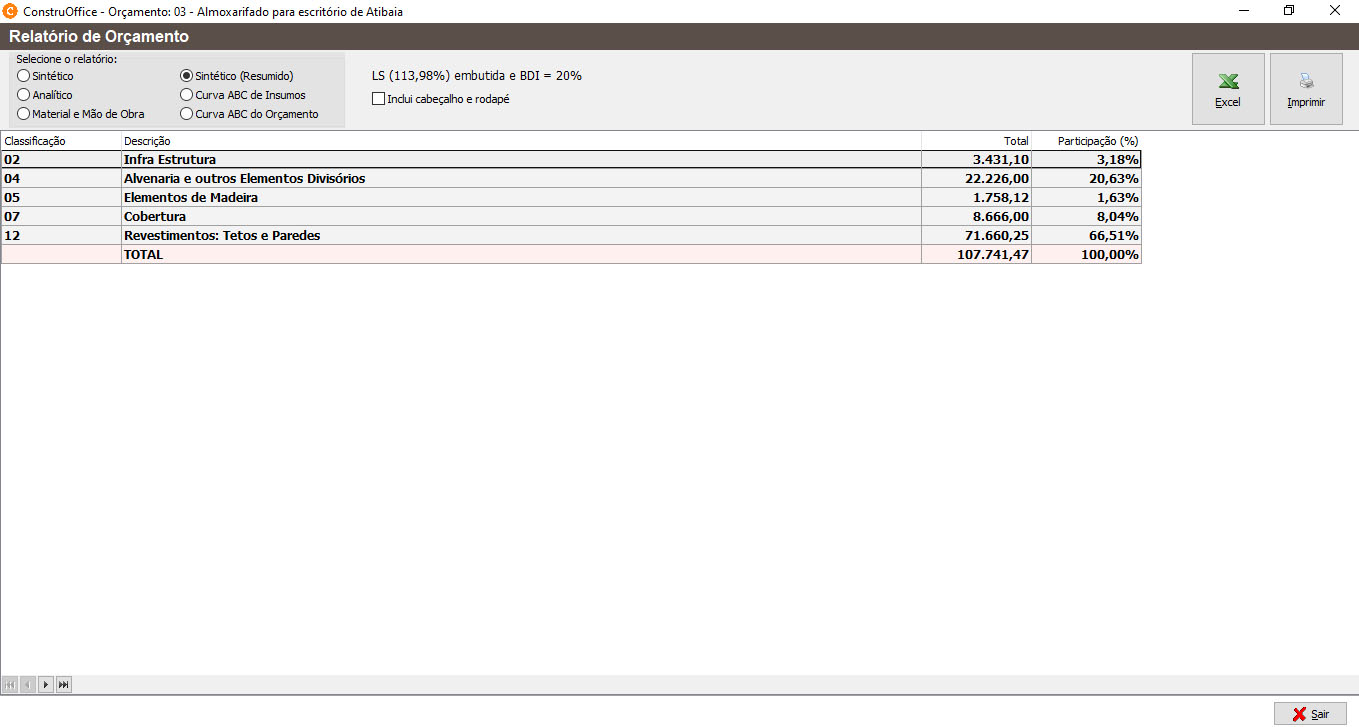Click the Total column header

pos(976,141)
